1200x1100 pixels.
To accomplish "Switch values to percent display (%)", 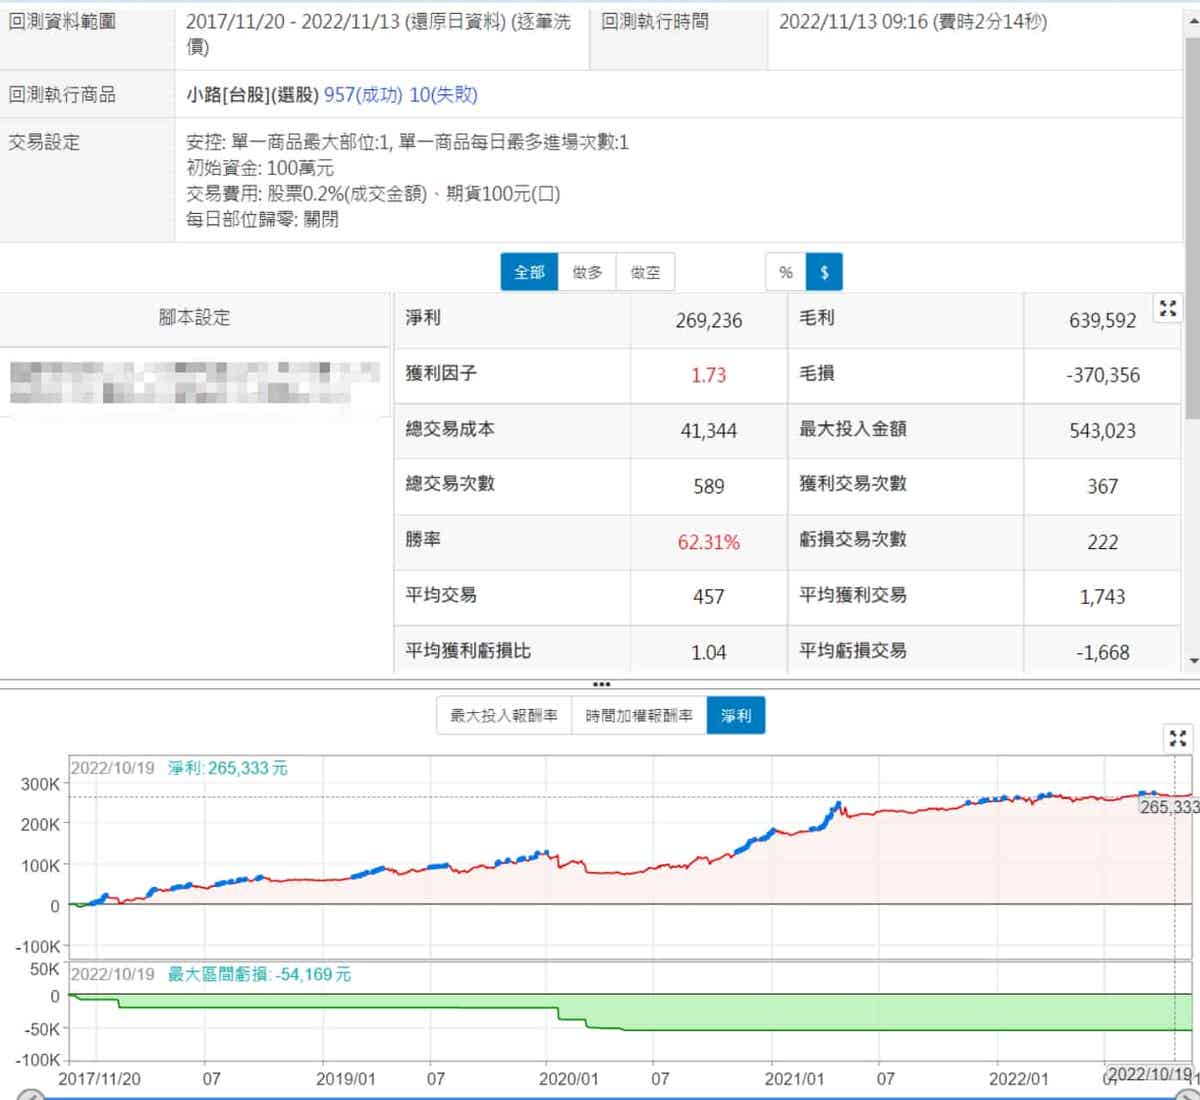I will (786, 272).
